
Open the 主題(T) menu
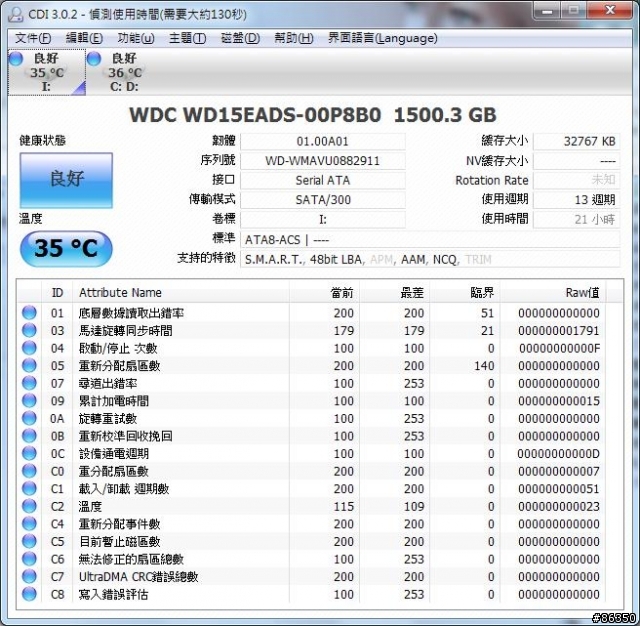click(x=187, y=38)
